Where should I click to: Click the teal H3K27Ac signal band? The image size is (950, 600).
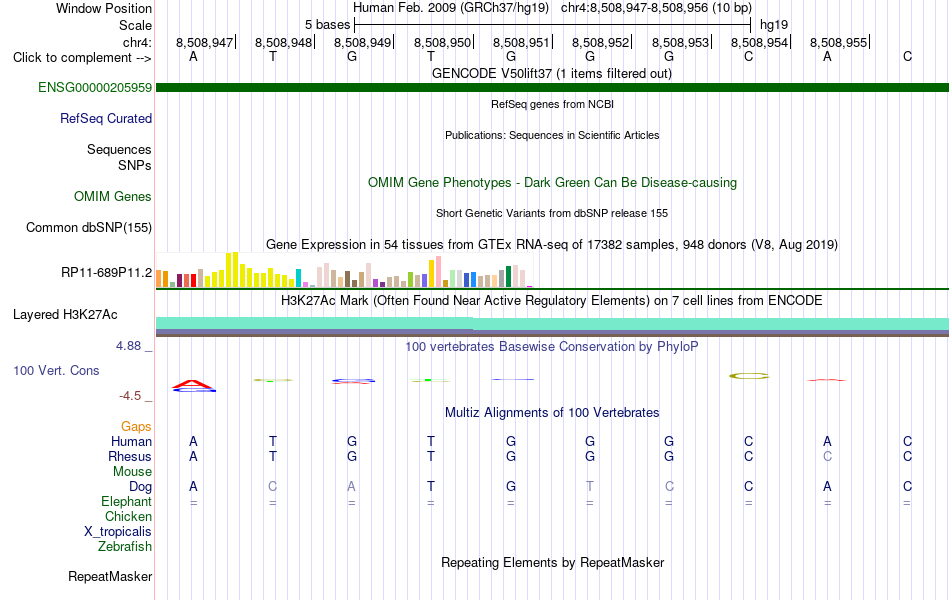tap(553, 324)
